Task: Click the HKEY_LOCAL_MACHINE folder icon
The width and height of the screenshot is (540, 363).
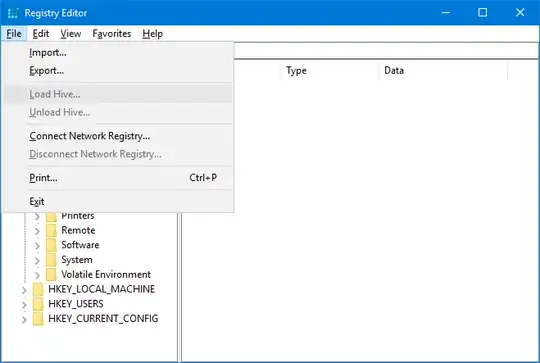Action: click(x=38, y=290)
